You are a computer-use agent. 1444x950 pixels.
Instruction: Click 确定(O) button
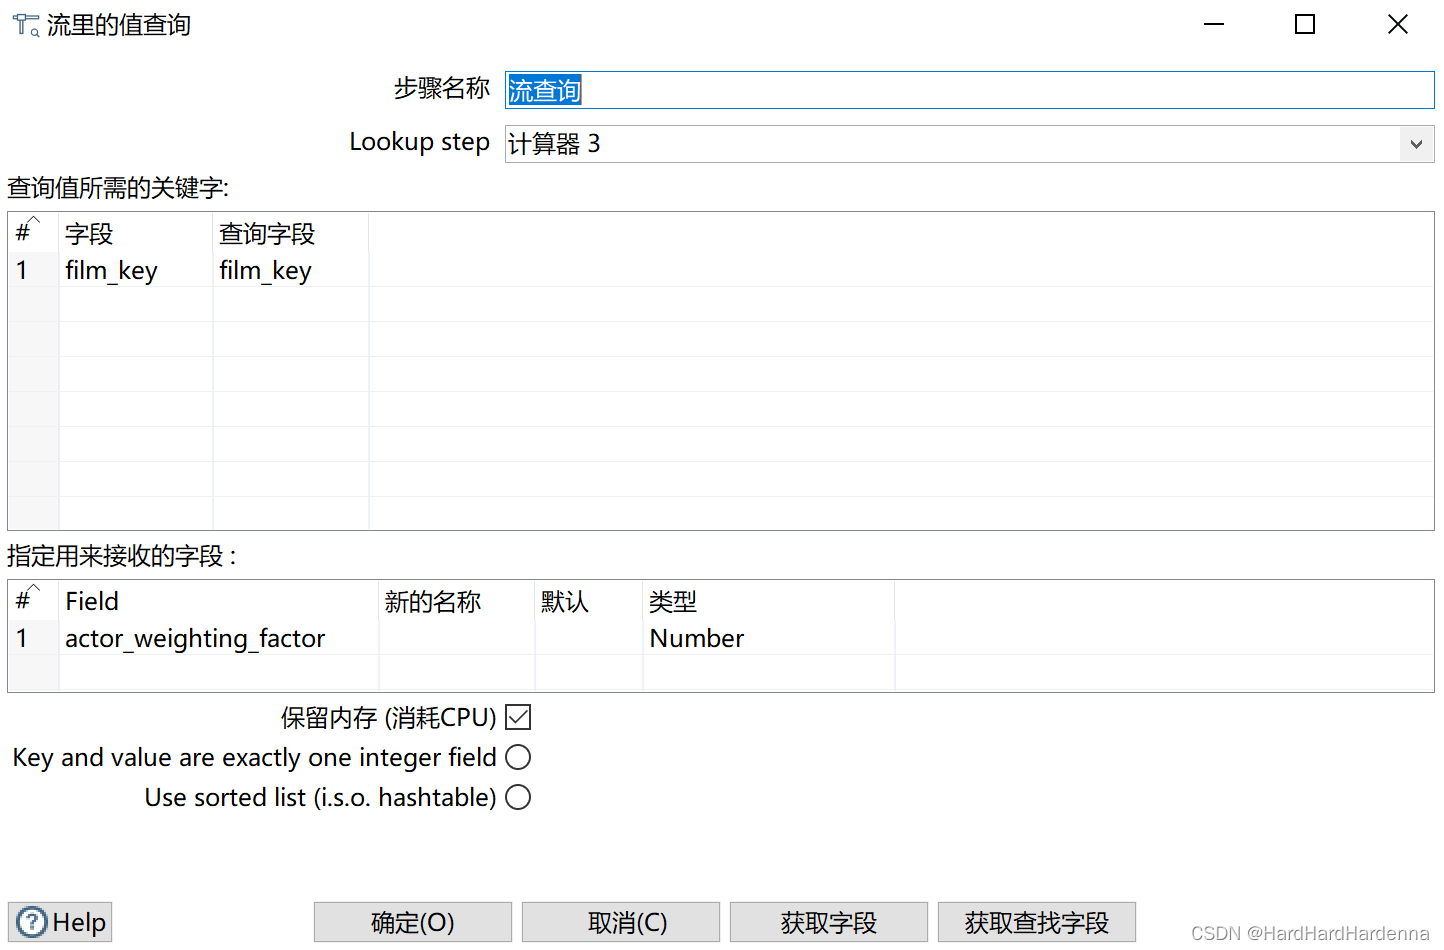[413, 922]
